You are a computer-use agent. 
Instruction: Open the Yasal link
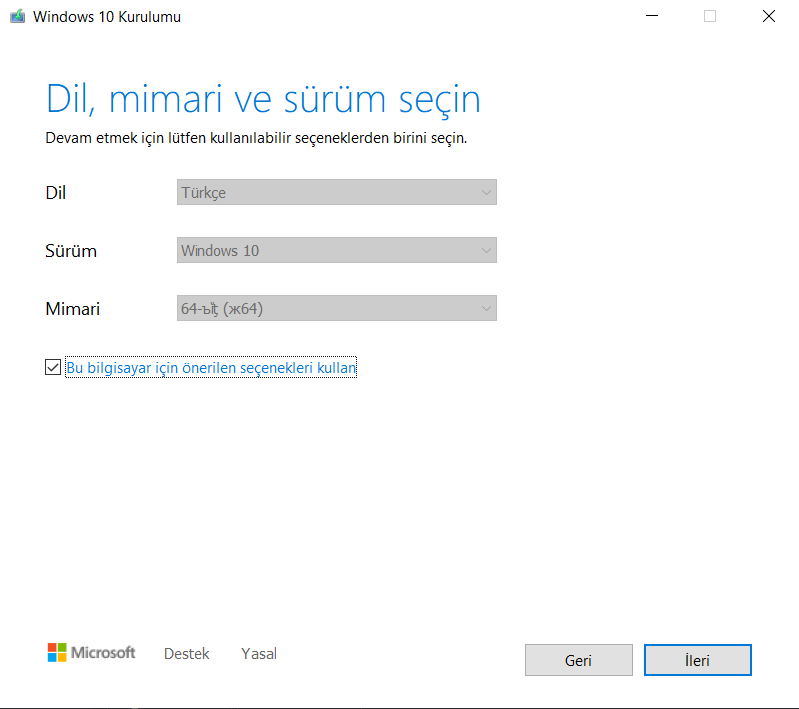[259, 653]
